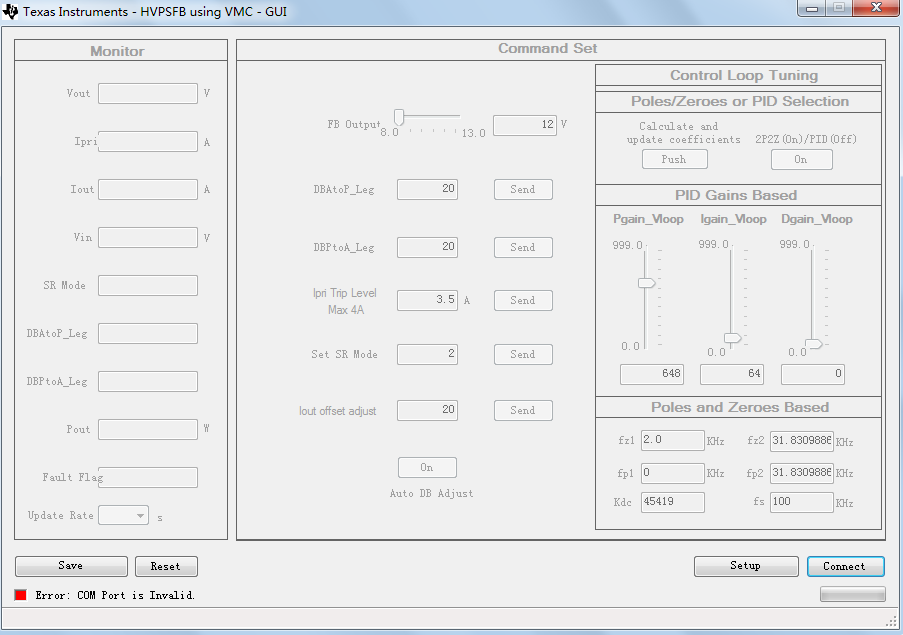Send the Set SR Mode value
Screen dimensions: 903x635
pos(523,355)
